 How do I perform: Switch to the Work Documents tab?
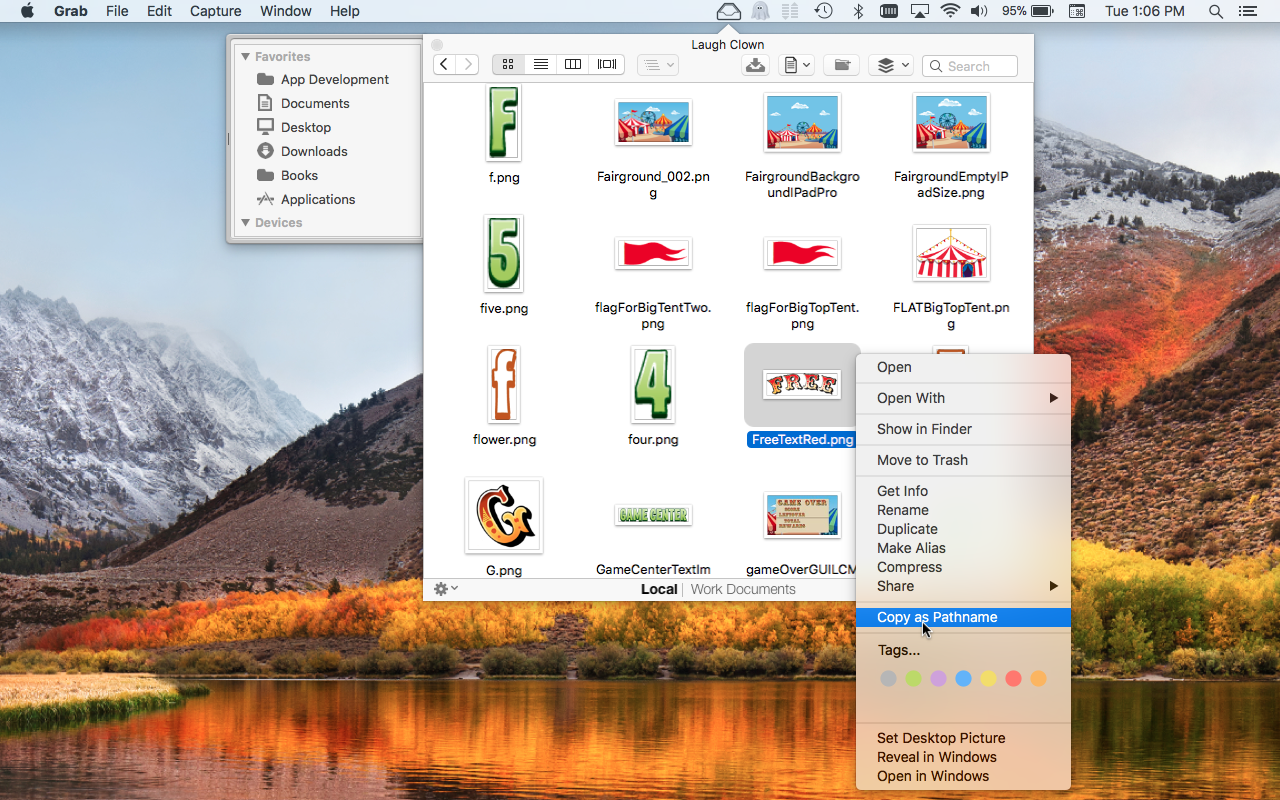[743, 589]
